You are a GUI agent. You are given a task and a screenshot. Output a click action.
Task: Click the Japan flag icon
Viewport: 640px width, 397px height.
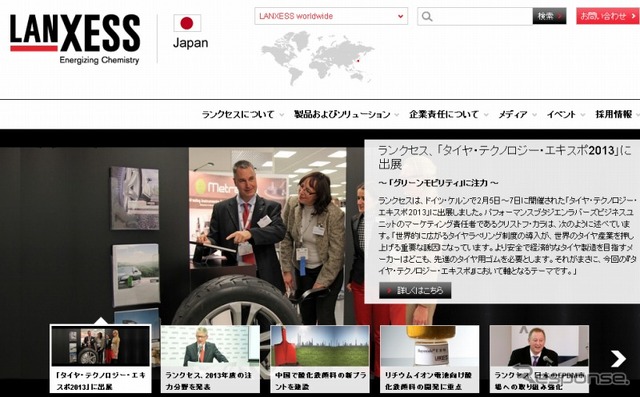[187, 23]
